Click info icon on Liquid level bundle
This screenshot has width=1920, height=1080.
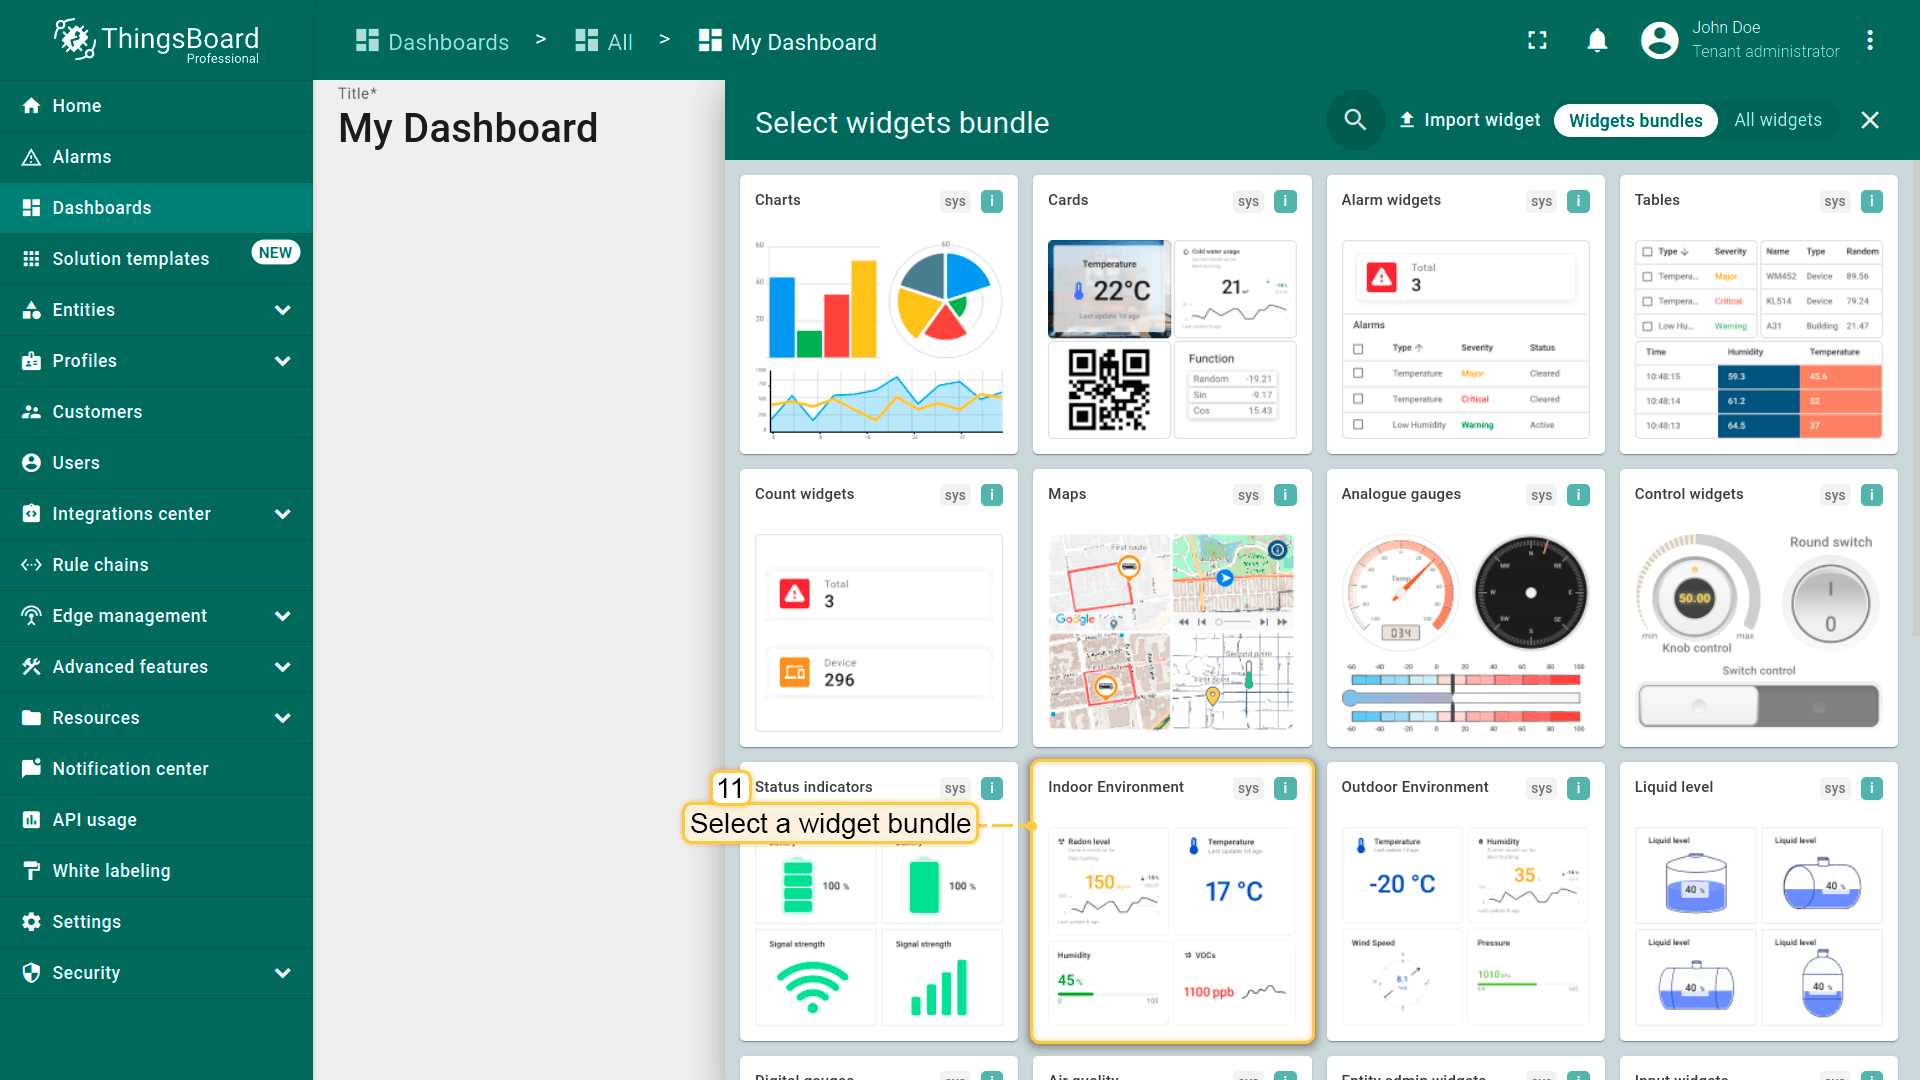1871,788
